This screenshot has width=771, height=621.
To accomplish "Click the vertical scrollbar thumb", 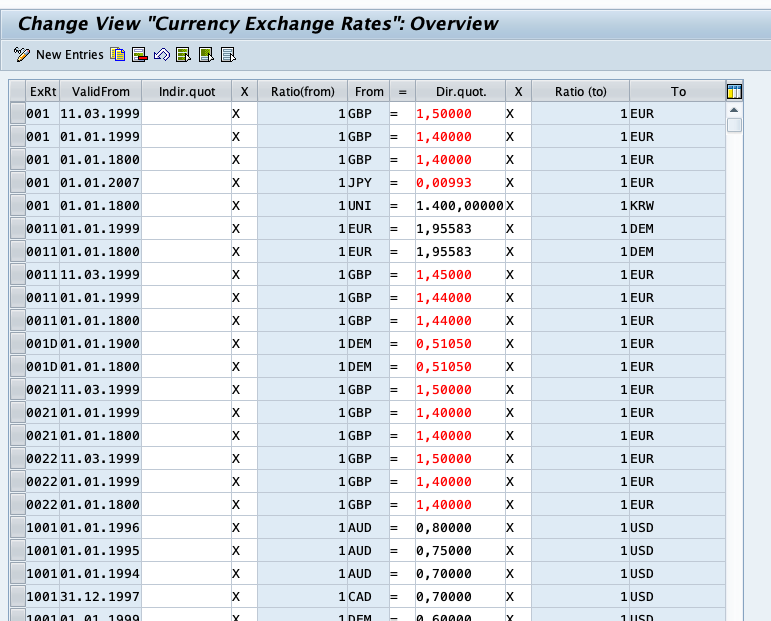I will click(x=734, y=125).
